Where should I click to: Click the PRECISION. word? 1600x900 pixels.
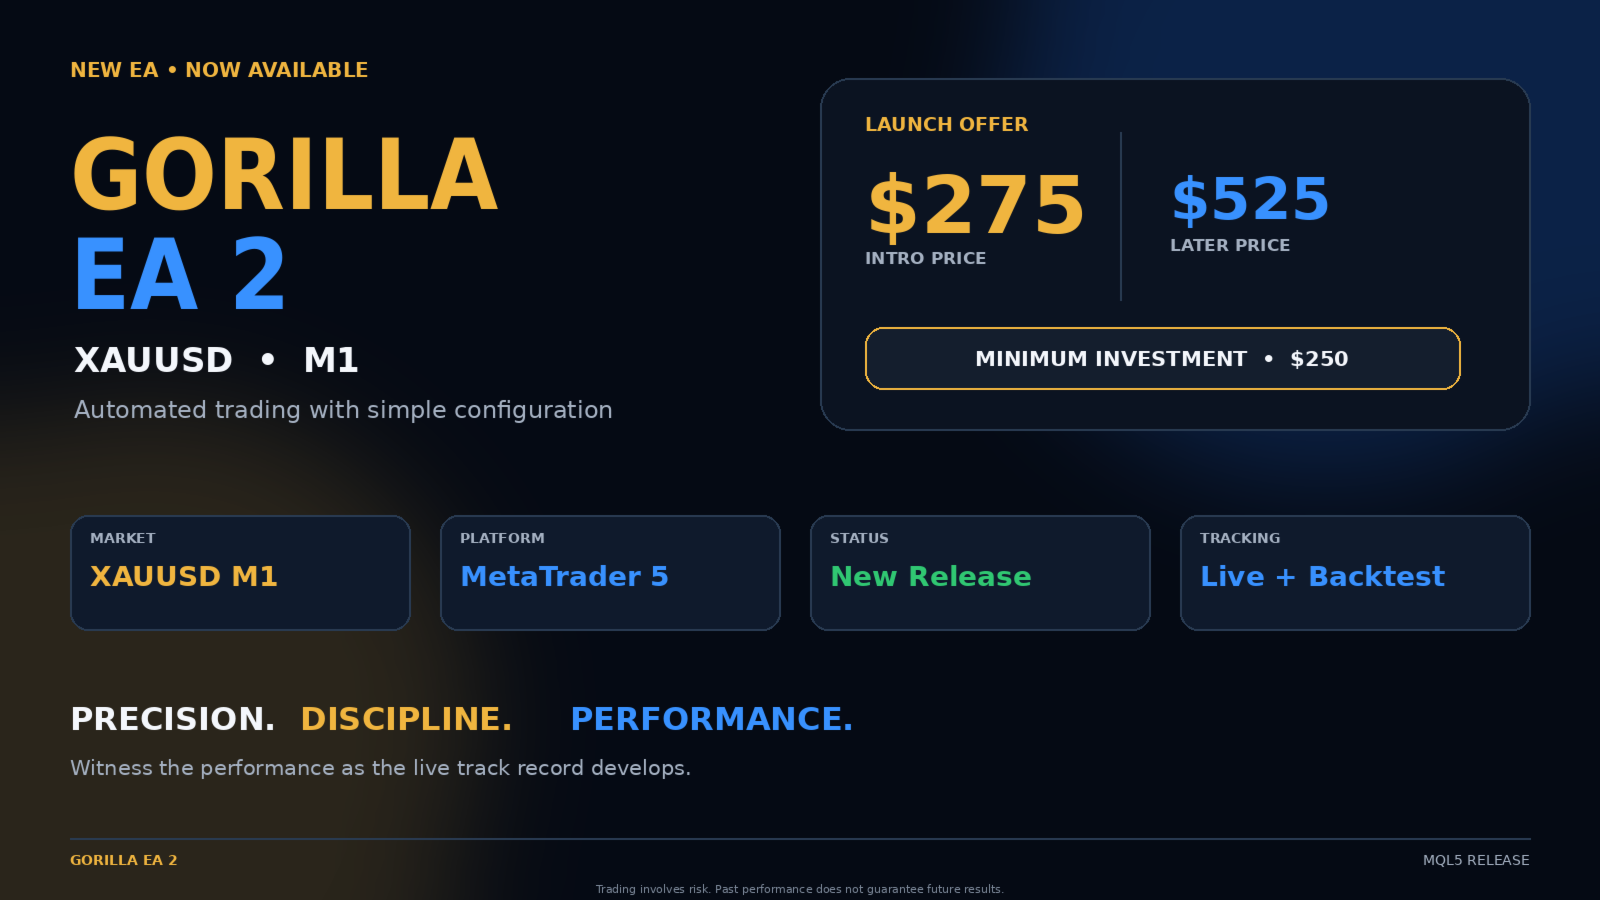coord(172,719)
